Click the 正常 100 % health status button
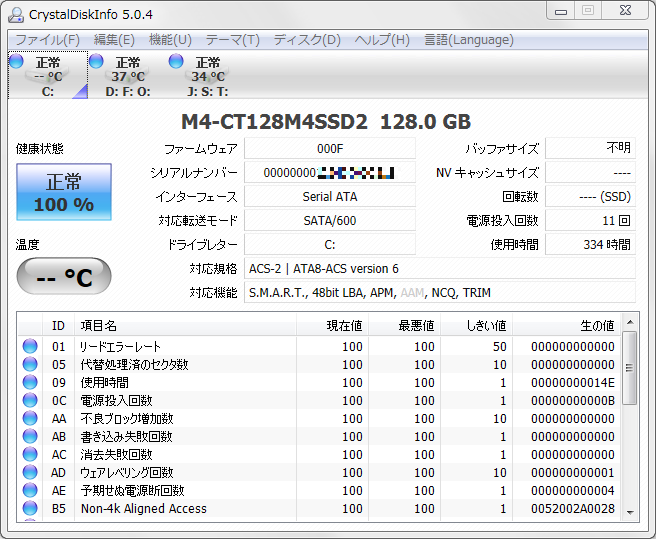 [x=64, y=192]
